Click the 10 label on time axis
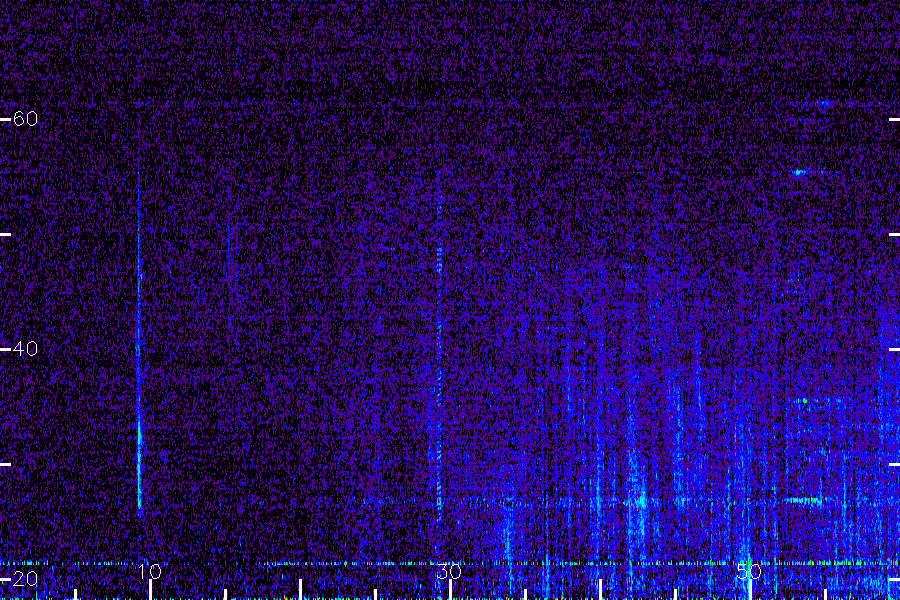Viewport: 900px width, 600px height. click(150, 571)
